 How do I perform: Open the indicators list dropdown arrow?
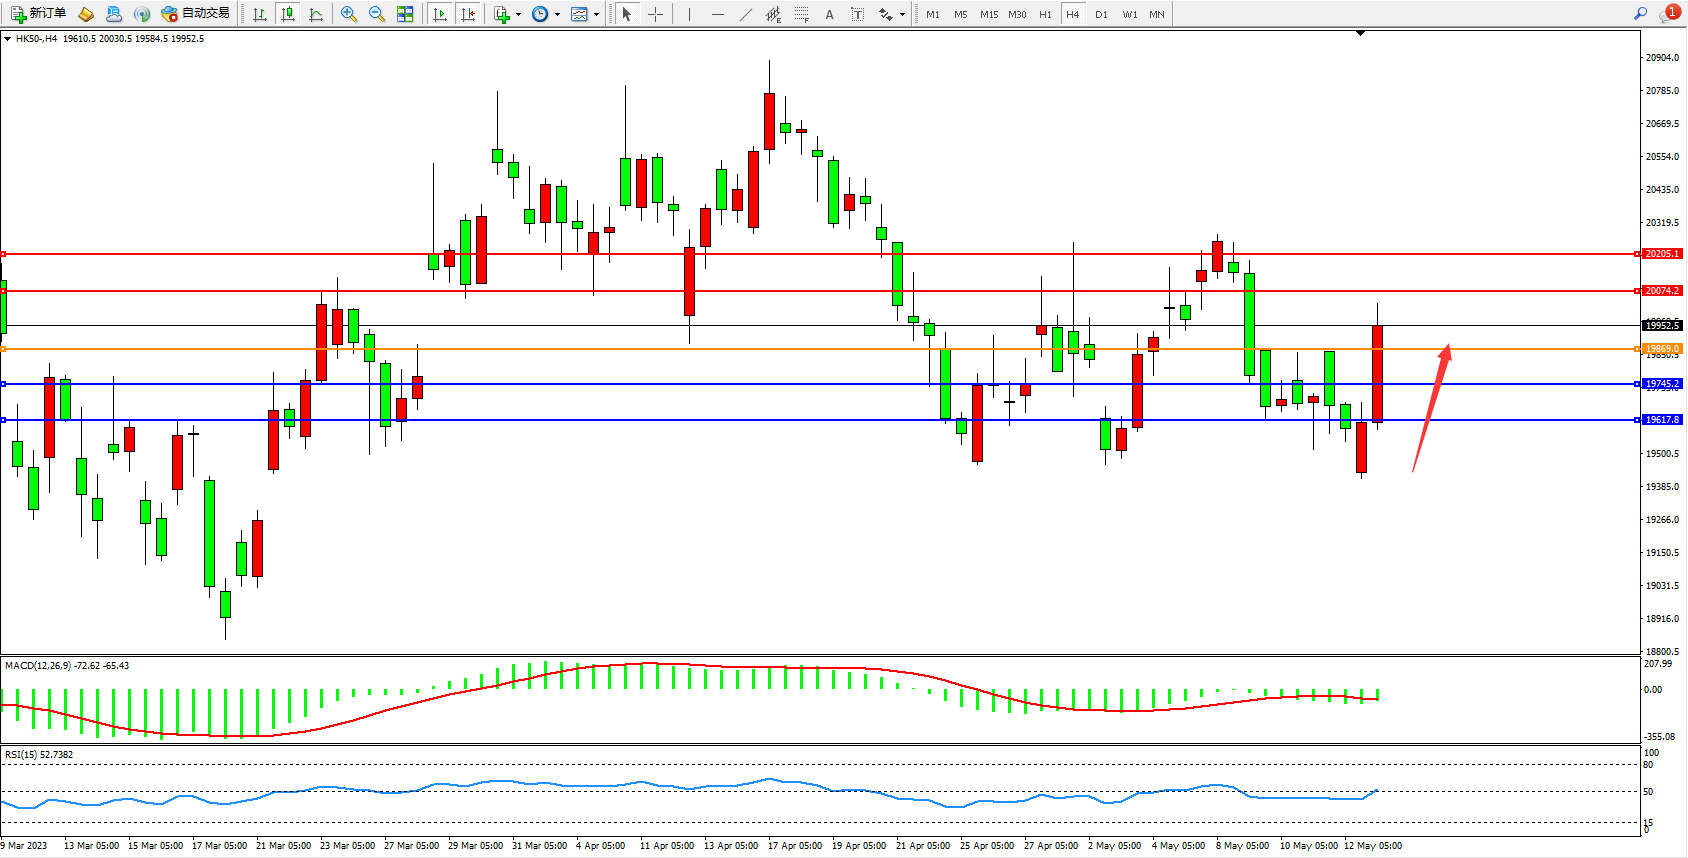pyautogui.click(x=518, y=15)
